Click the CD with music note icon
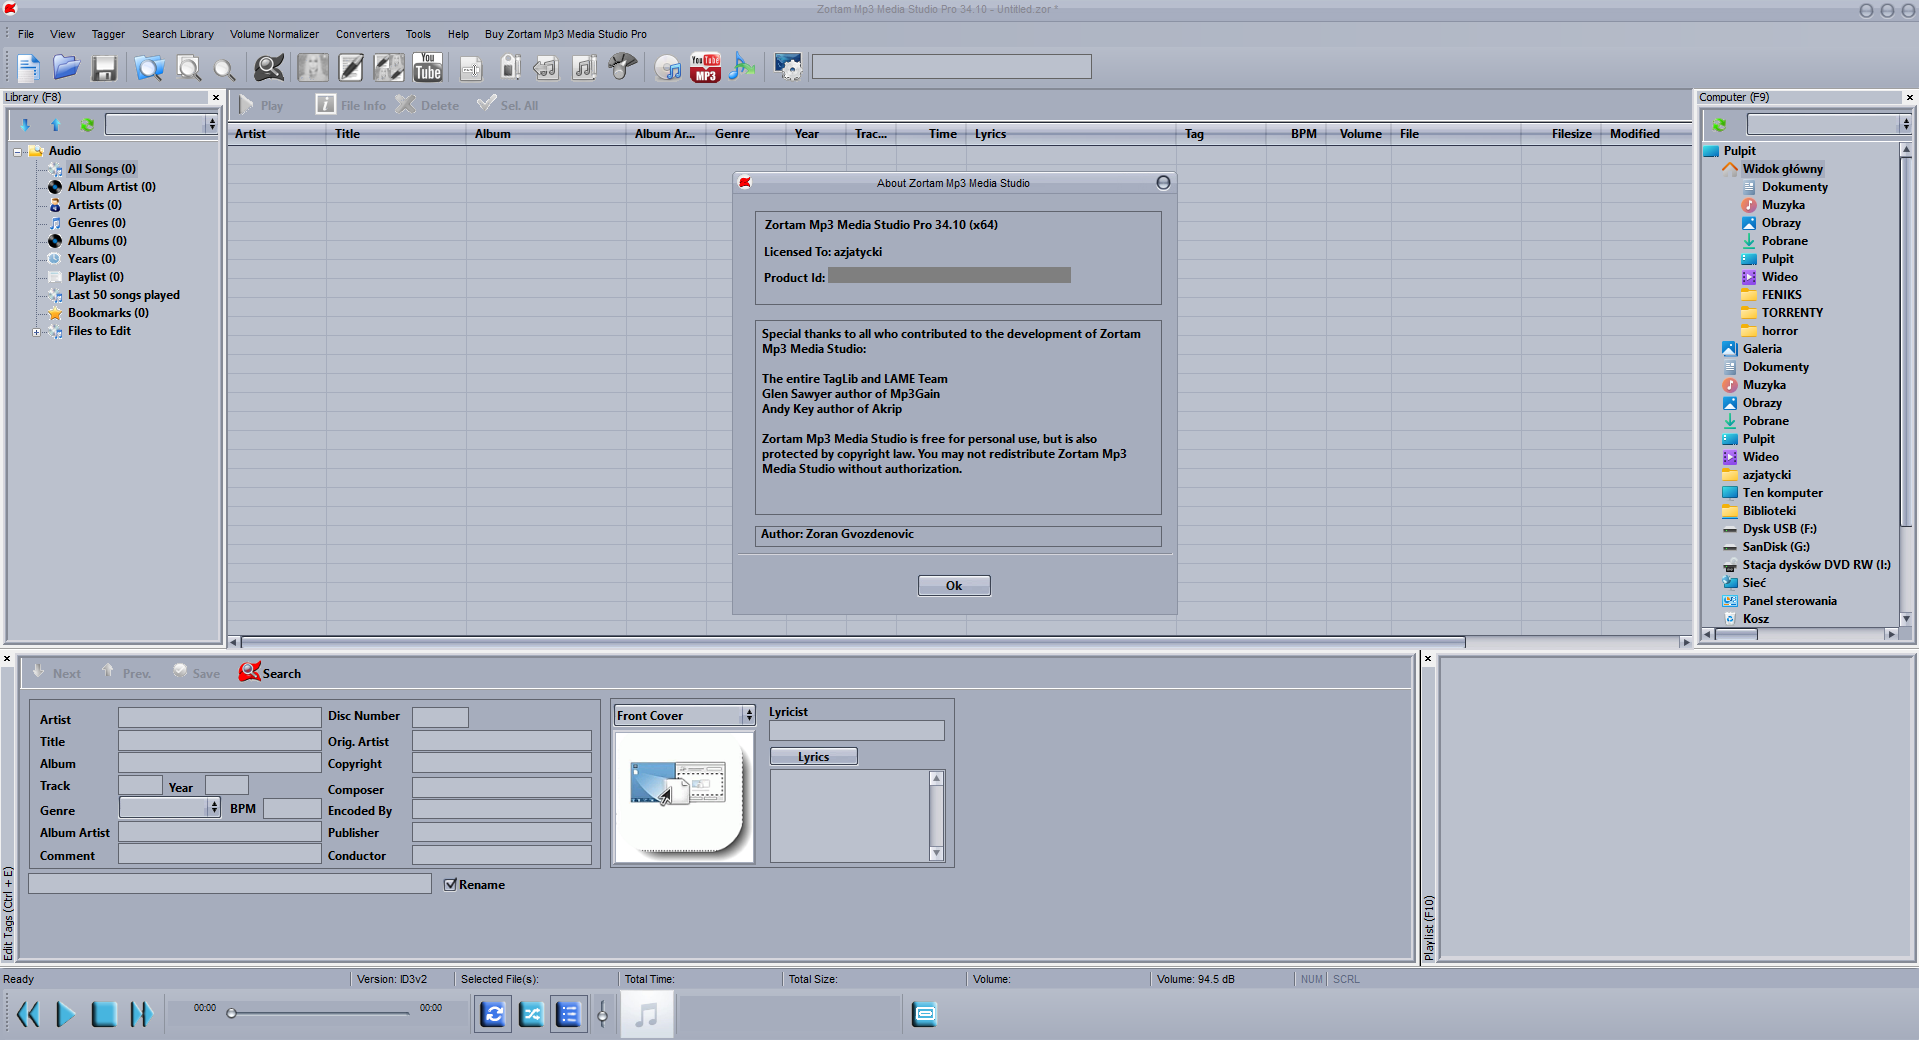Image resolution: width=1919 pixels, height=1040 pixels. coord(668,67)
